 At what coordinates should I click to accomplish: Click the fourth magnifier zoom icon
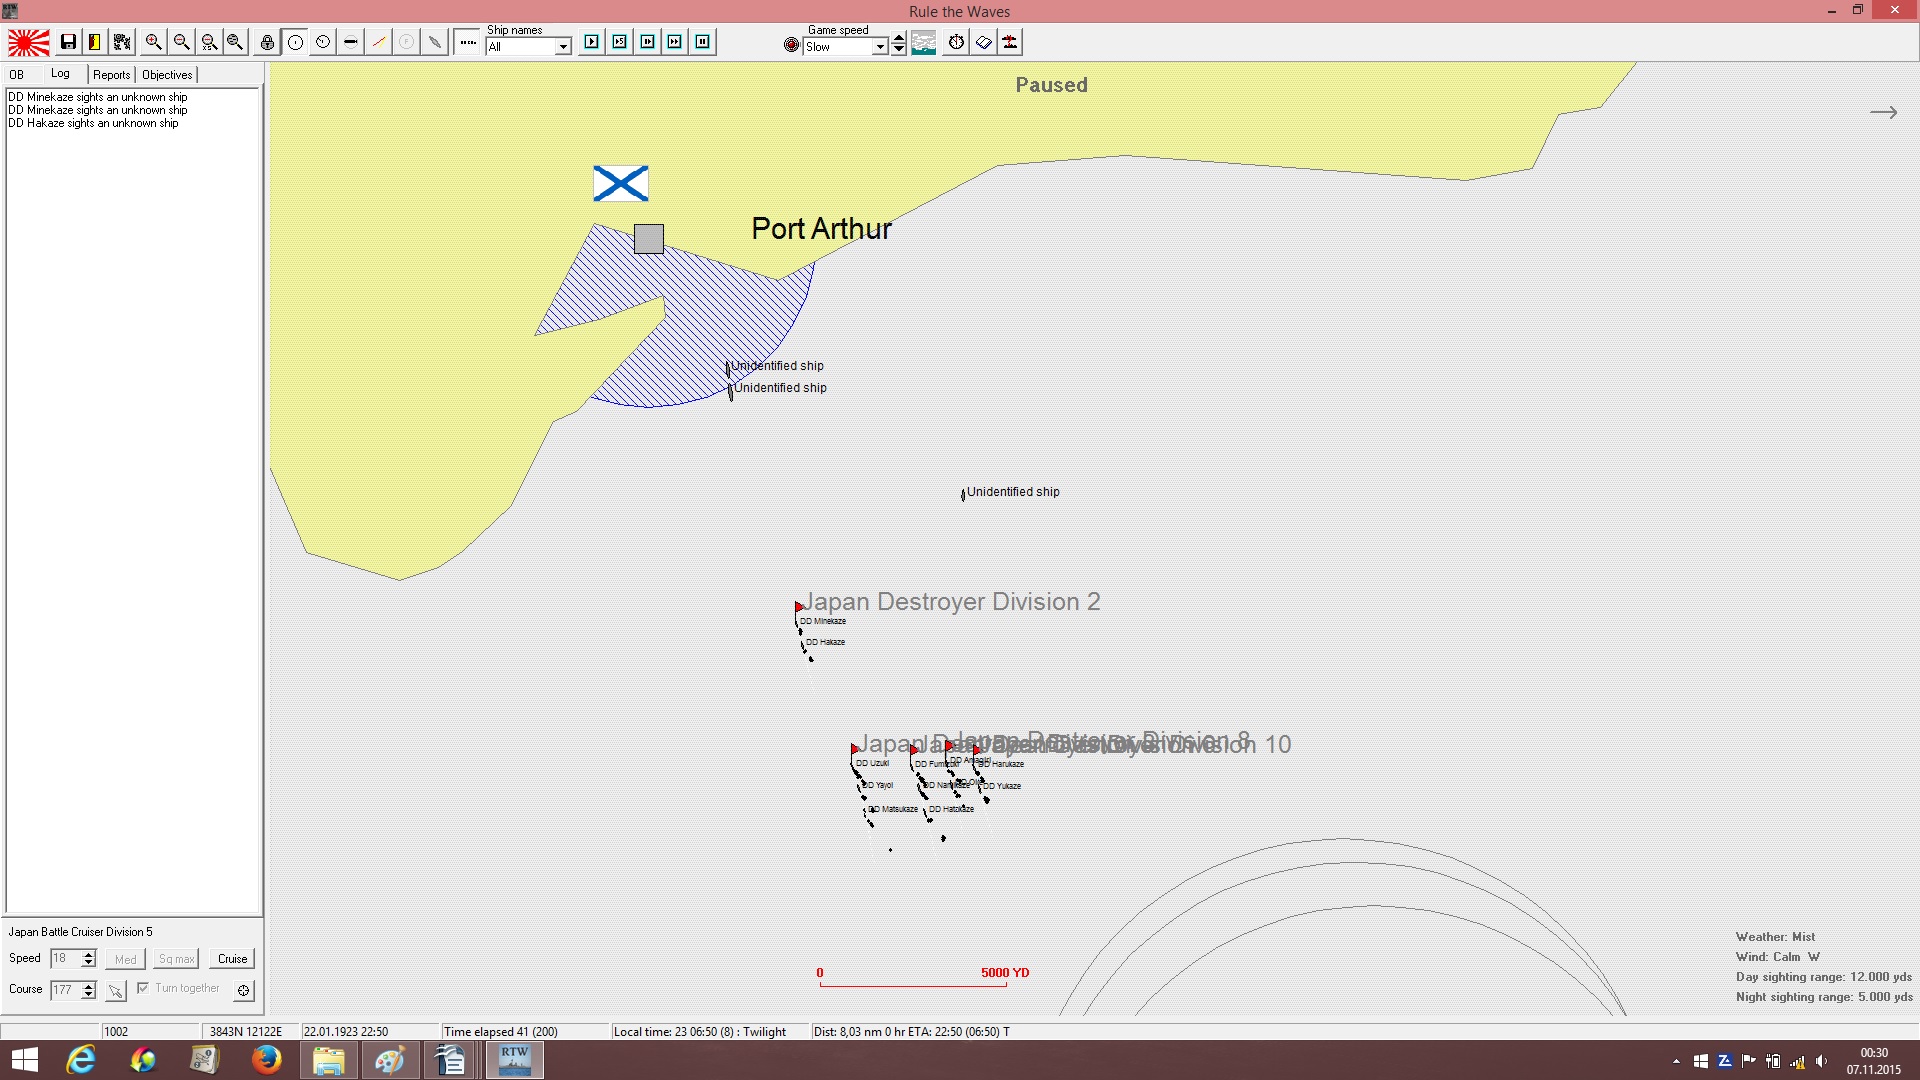tap(235, 42)
